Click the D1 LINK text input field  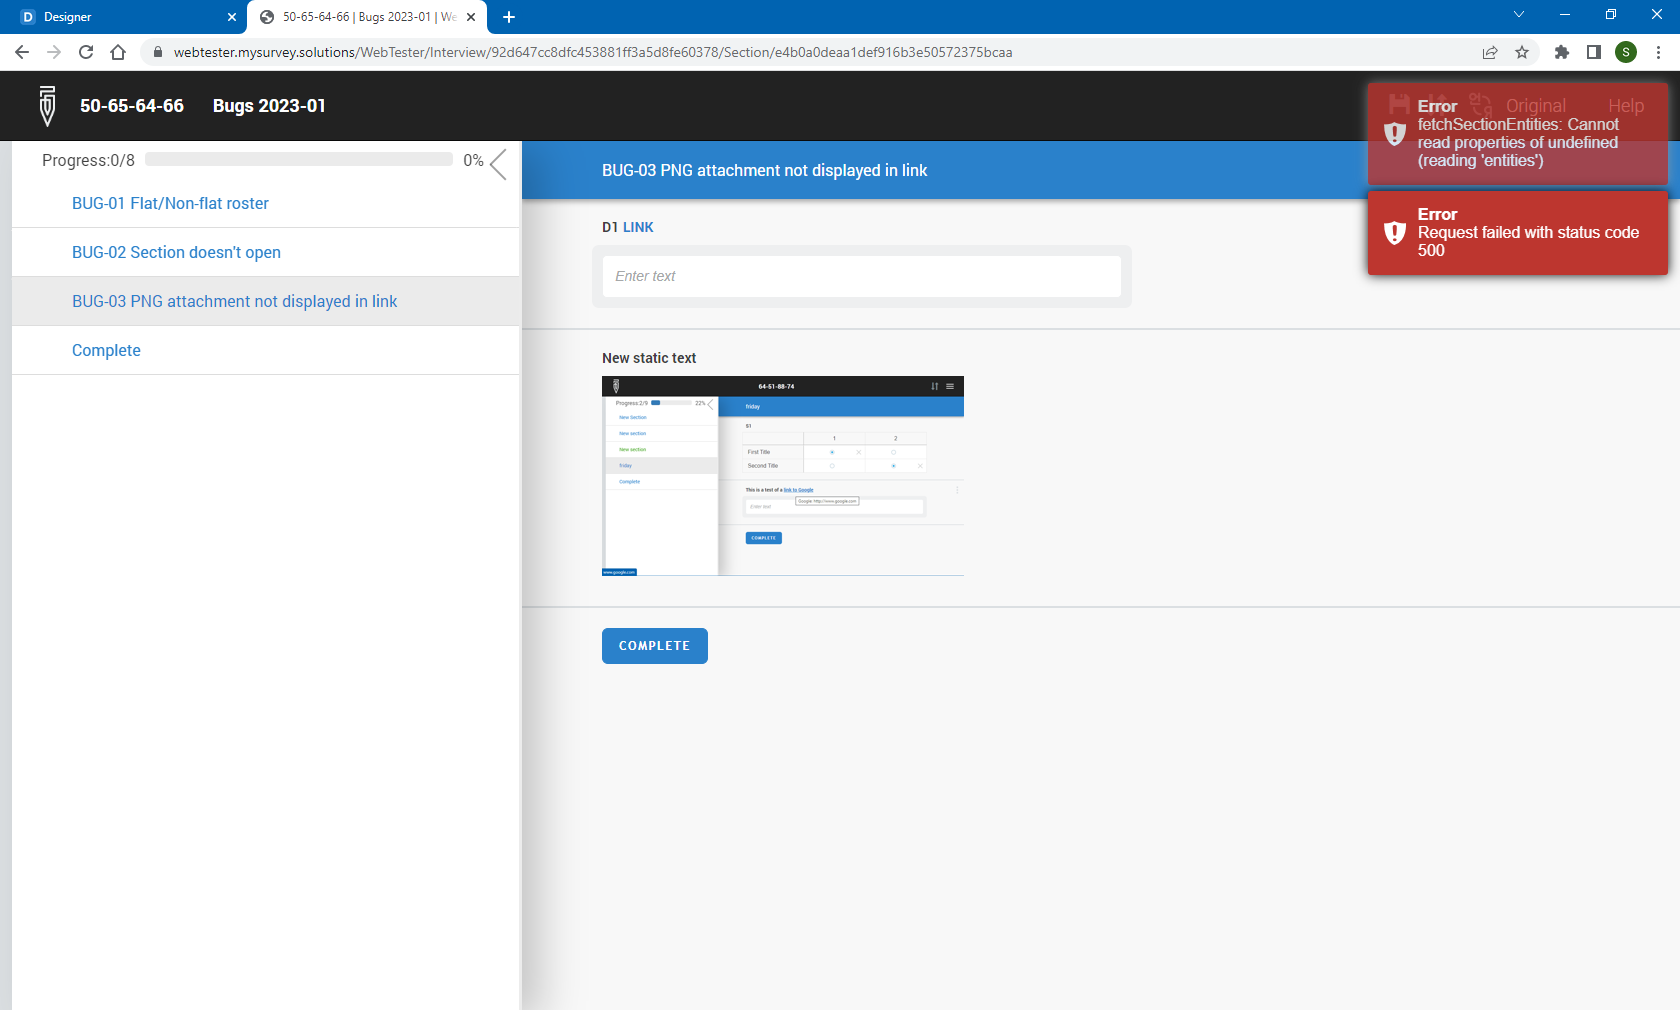point(862,276)
